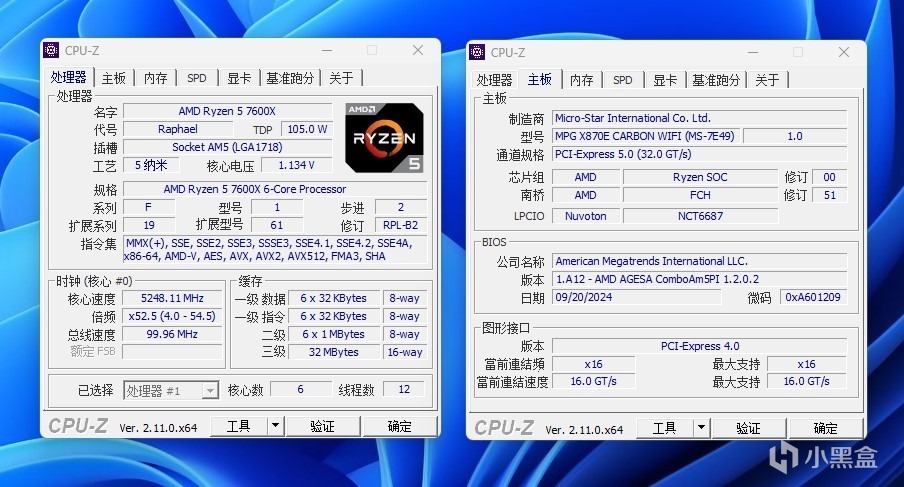The image size is (904, 487).
Task: Click the PCI-Express 5.0 (32.0 GT/s) field
Action: 699,154
